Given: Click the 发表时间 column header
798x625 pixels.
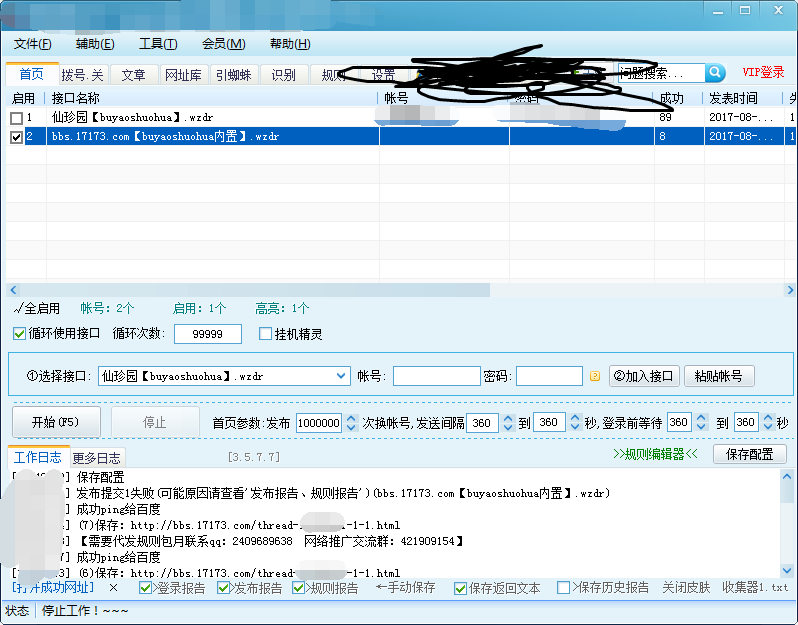Looking at the screenshot, I should point(743,98).
